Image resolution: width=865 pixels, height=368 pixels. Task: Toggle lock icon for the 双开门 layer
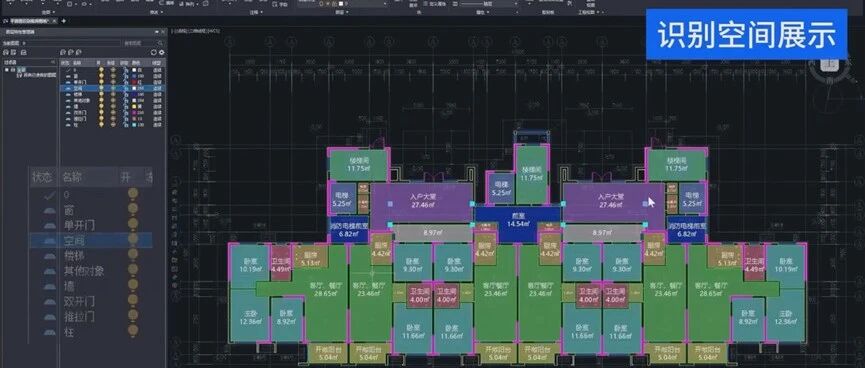coord(126,113)
